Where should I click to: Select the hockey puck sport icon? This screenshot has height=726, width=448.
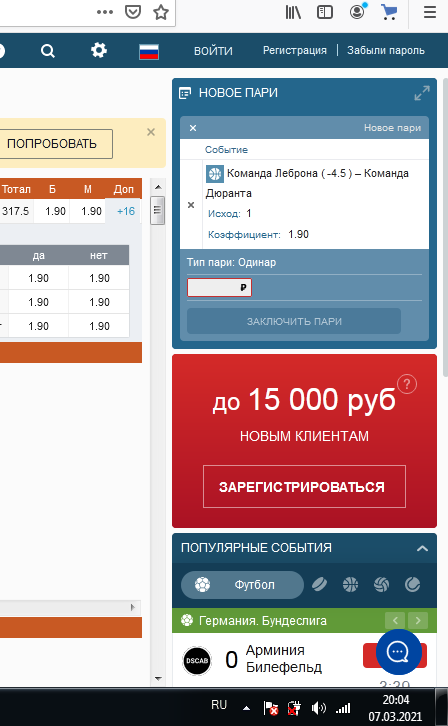[x=319, y=584]
